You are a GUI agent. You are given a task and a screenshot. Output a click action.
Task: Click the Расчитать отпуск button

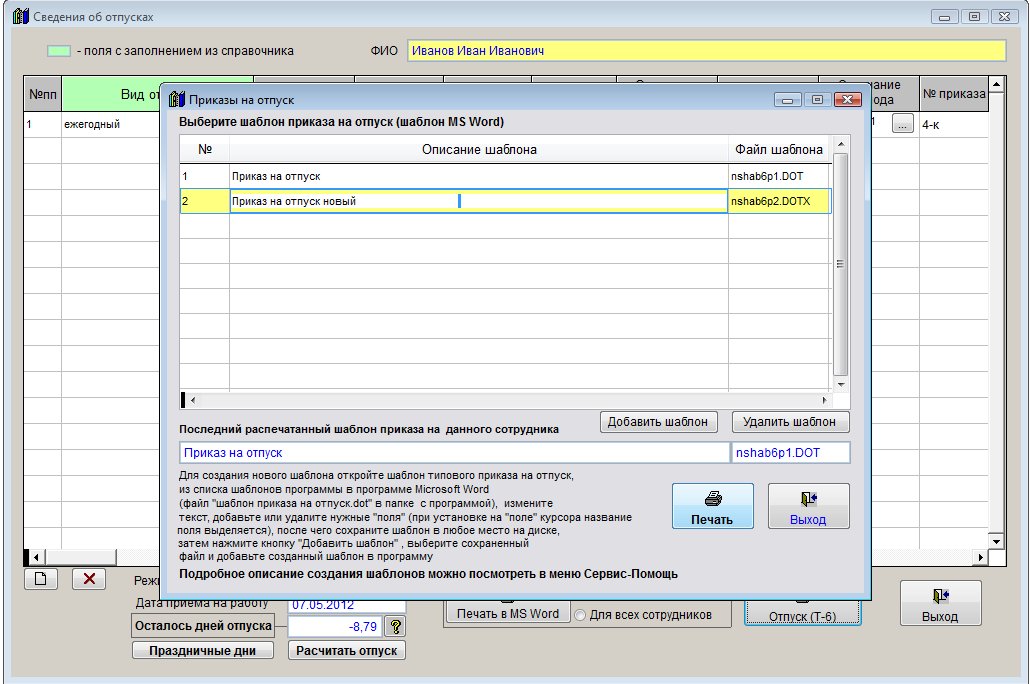point(346,650)
